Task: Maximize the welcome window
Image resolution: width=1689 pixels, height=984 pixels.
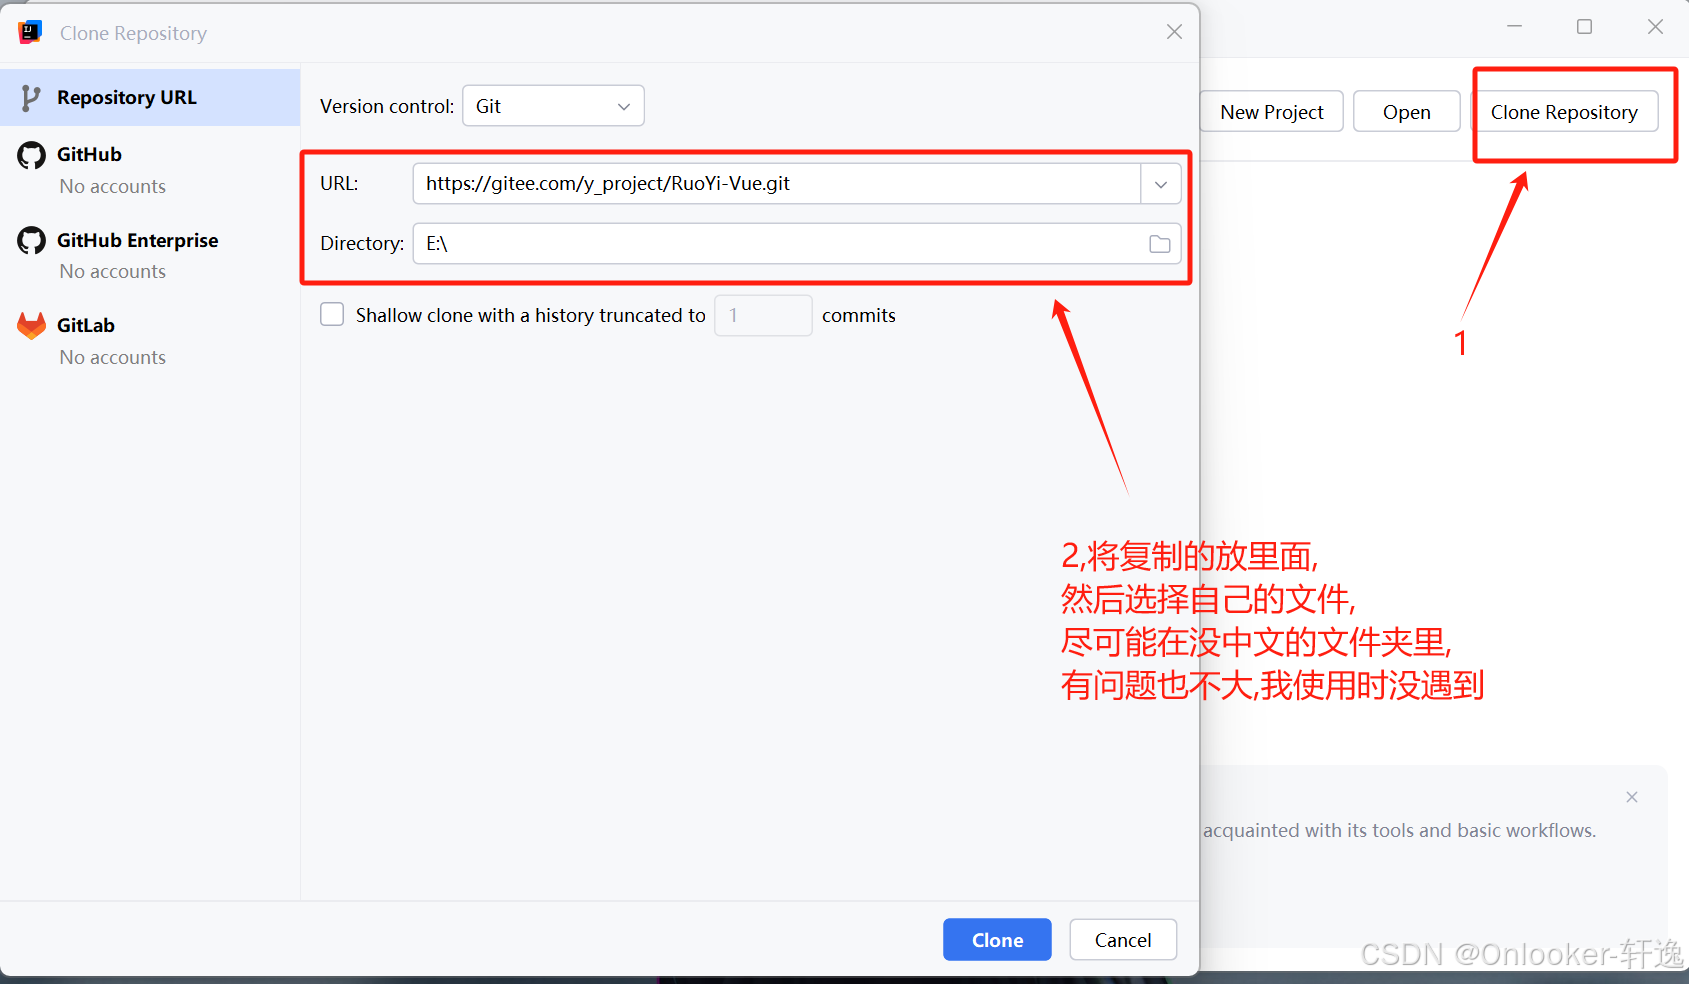Action: [1585, 27]
